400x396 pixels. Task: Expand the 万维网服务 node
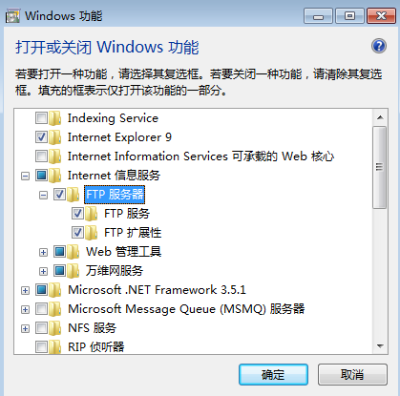coord(43,271)
